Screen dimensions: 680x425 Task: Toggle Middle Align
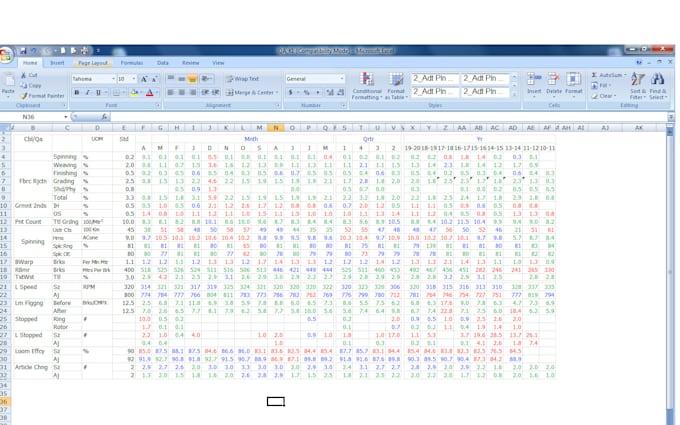point(182,78)
